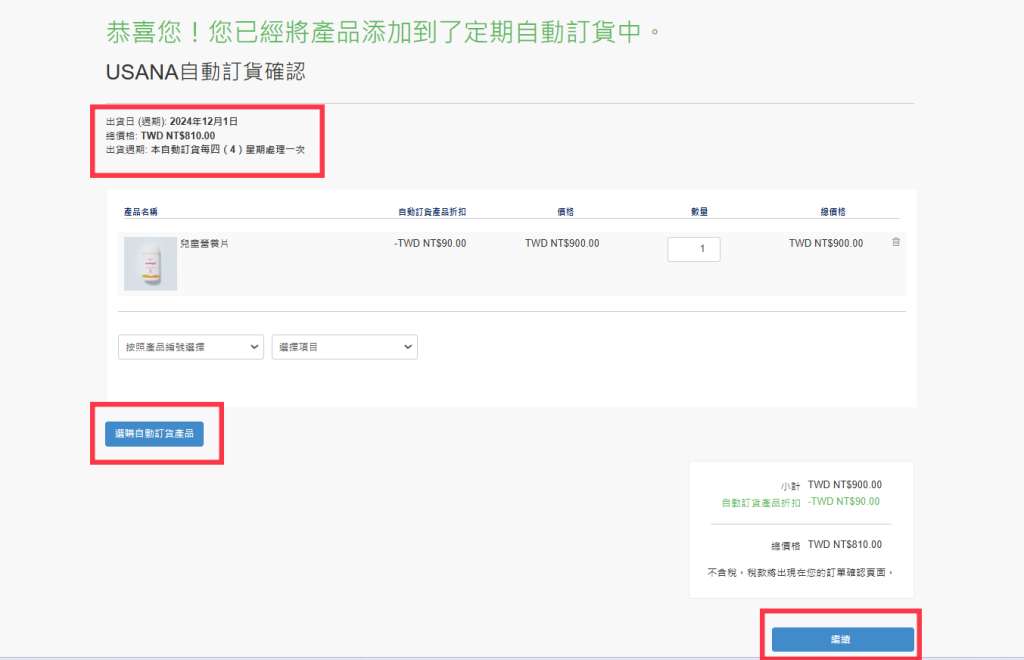Click the 自動訂貨產品折扣 column header
Screen dimensions: 1024x660
tap(431, 212)
